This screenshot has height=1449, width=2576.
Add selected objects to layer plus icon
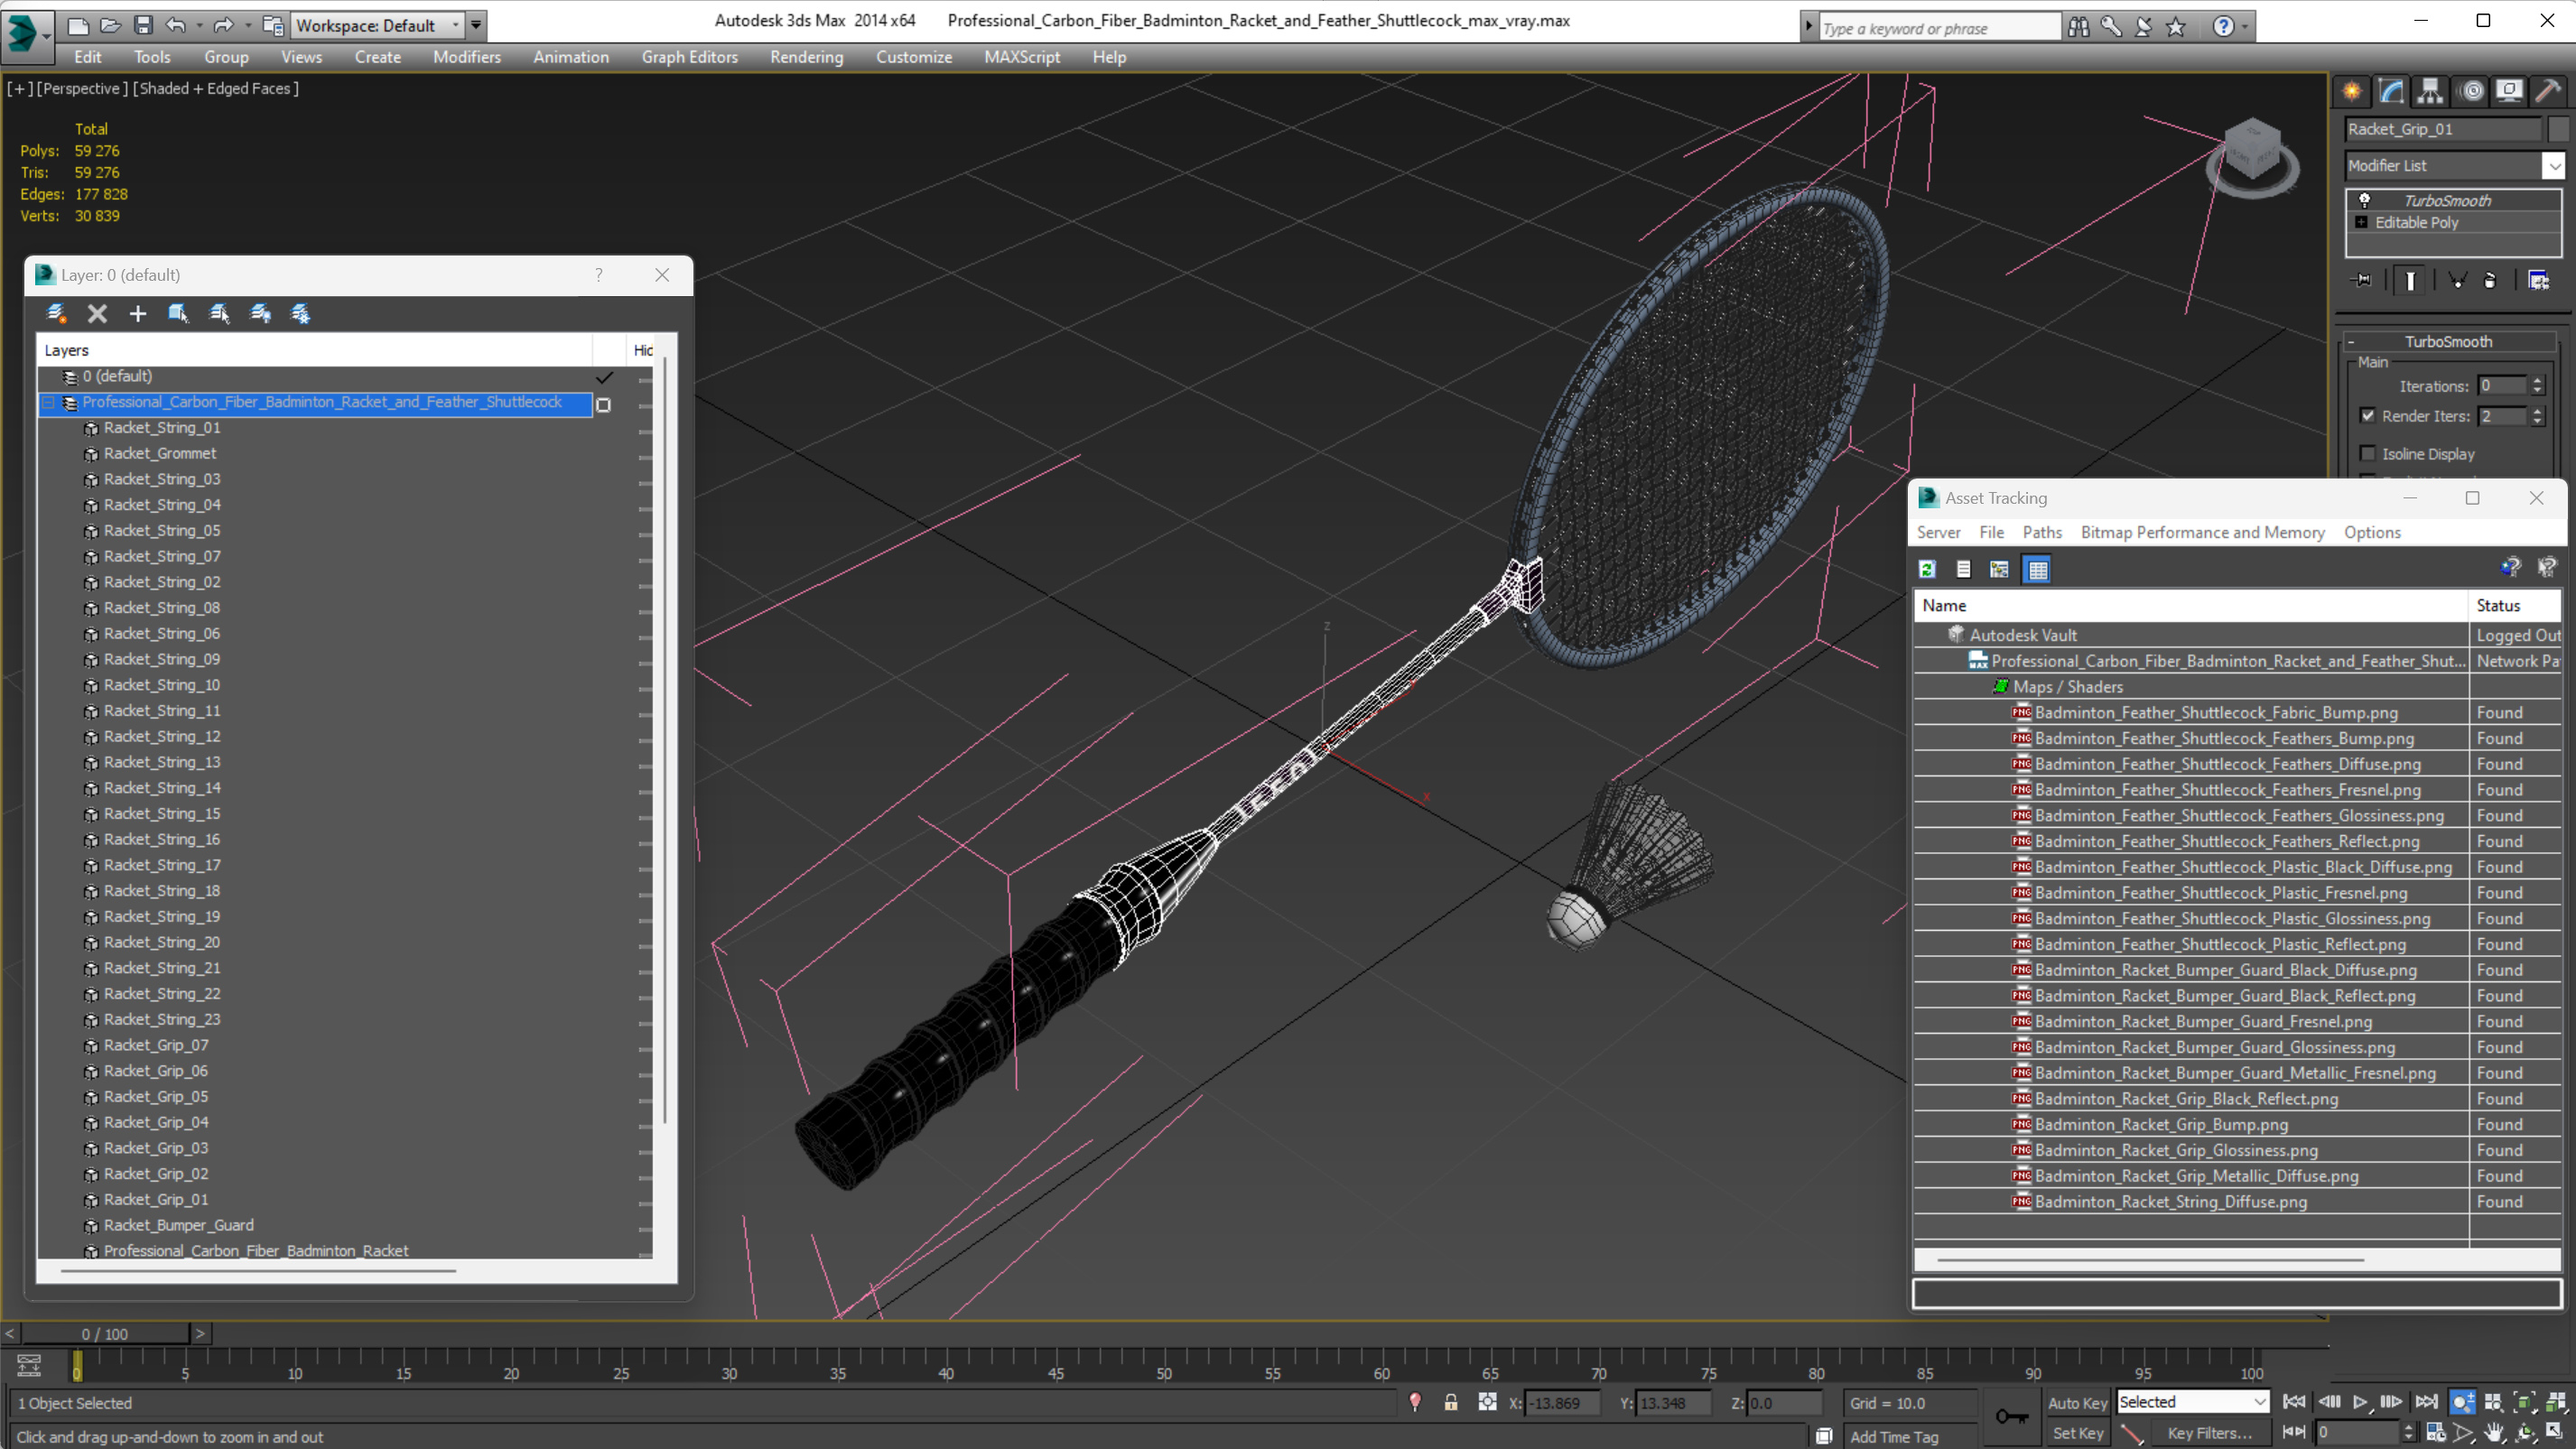click(x=138, y=314)
